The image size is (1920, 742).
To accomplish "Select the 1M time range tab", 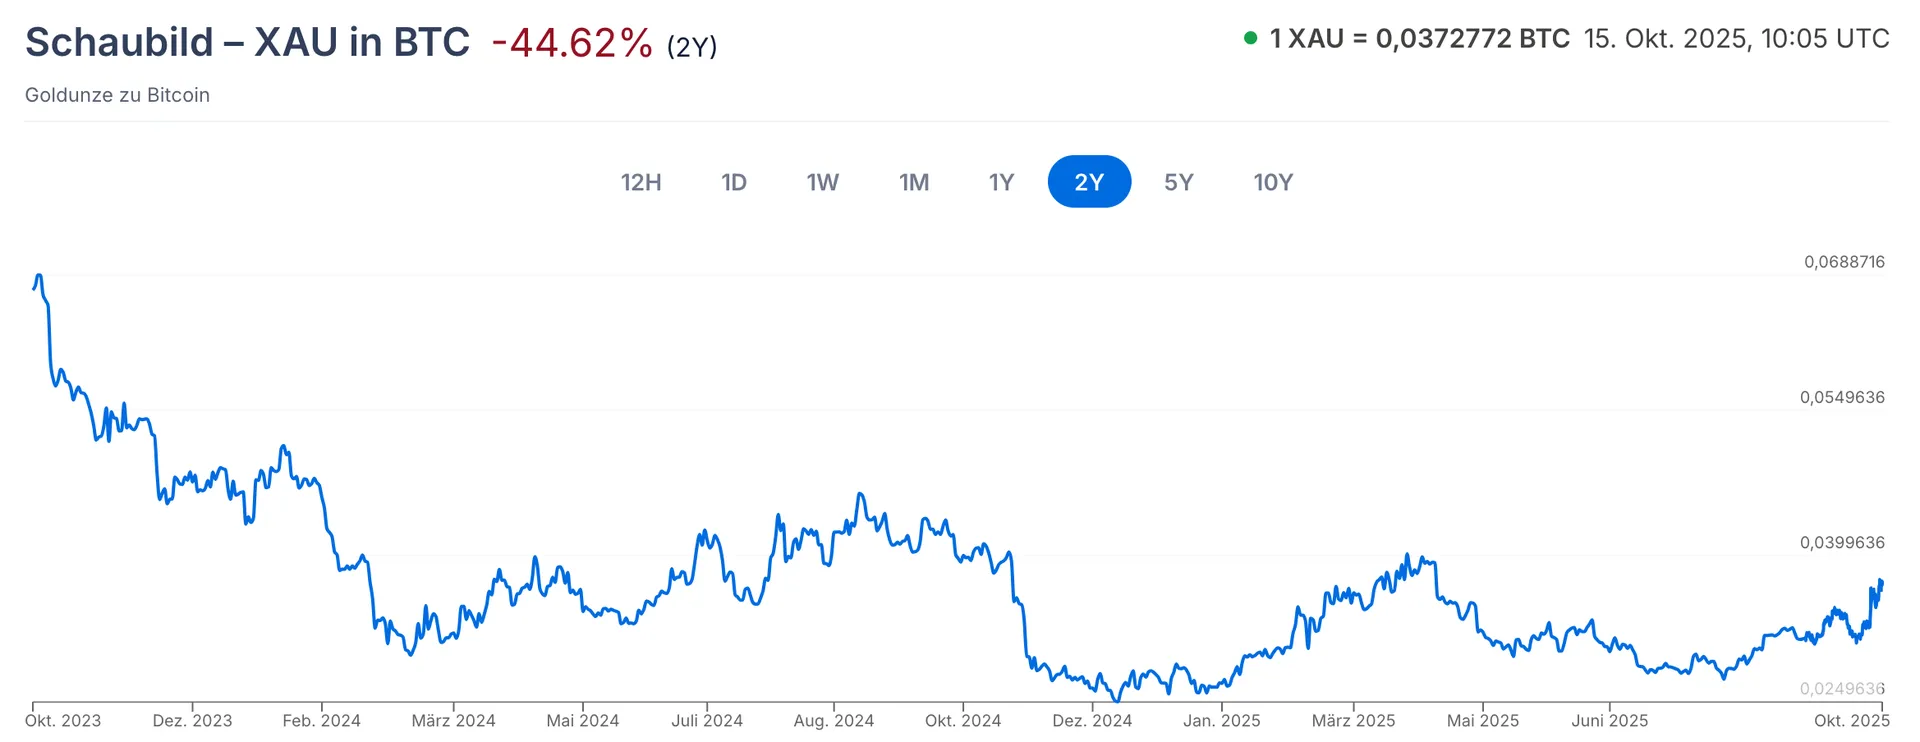I will coord(914,182).
